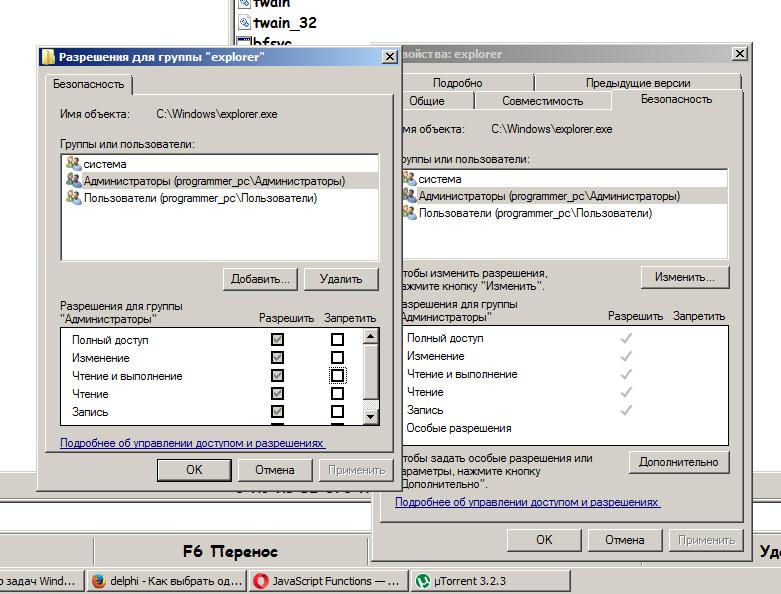Click the user group icon next to 'система' in the permissions dialog
Viewport: 781px width, 594px height.
(x=74, y=163)
